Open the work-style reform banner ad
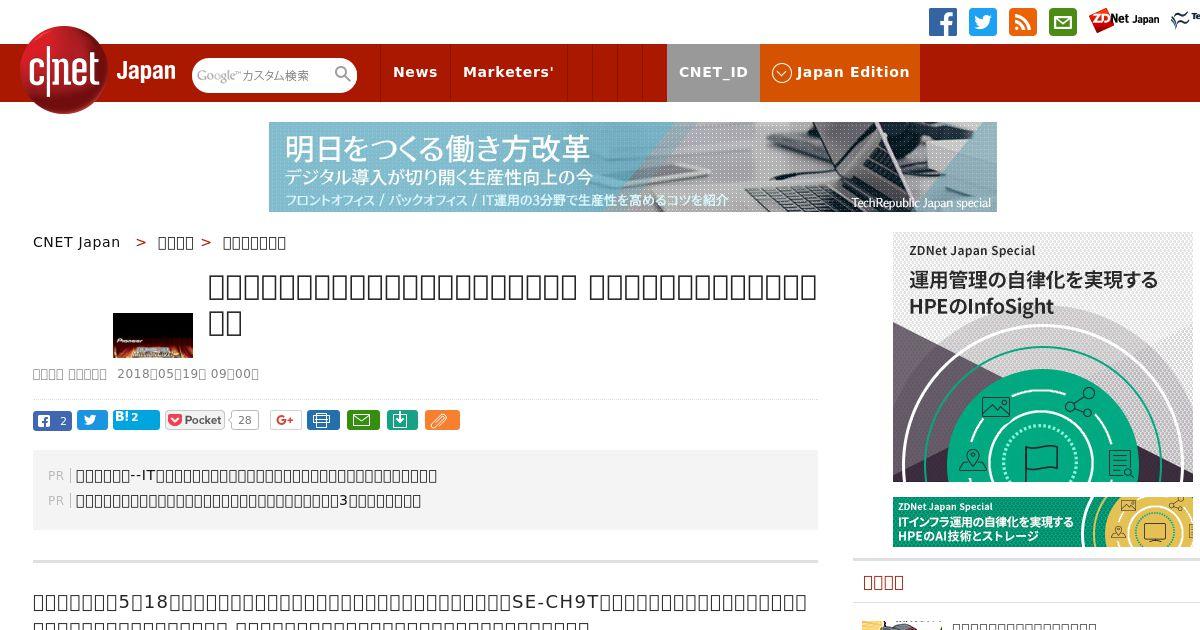This screenshot has width=1200, height=630. [633, 167]
